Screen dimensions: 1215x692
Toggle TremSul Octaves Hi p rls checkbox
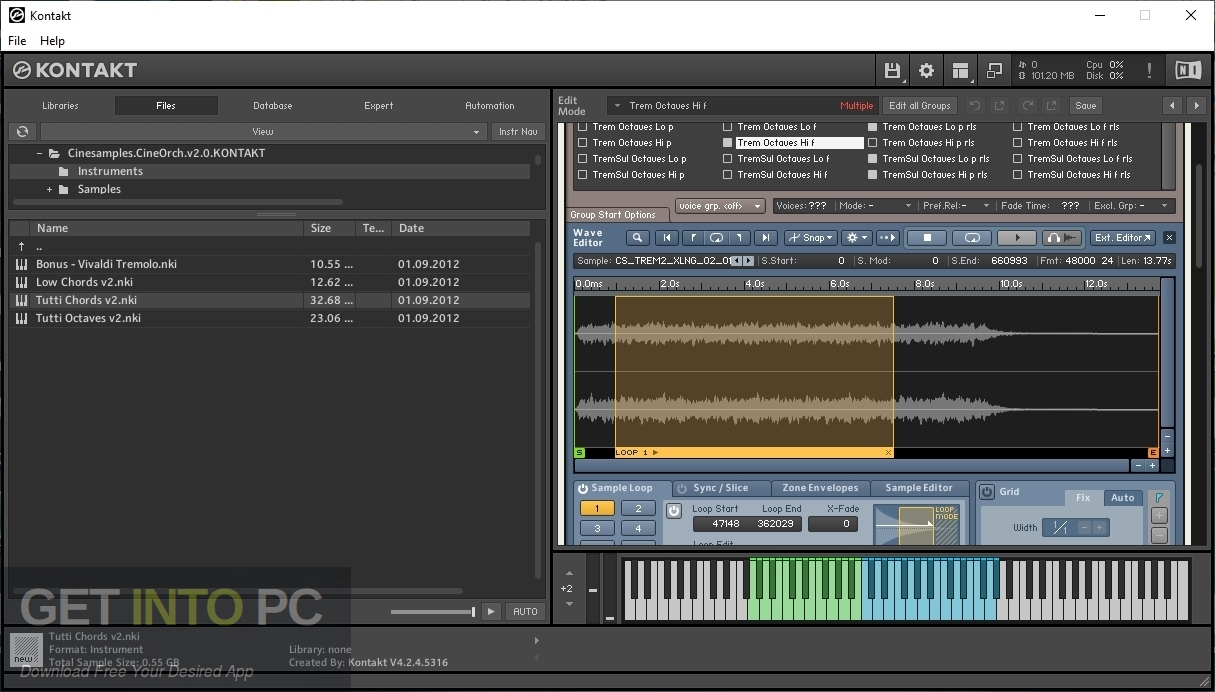click(872, 175)
